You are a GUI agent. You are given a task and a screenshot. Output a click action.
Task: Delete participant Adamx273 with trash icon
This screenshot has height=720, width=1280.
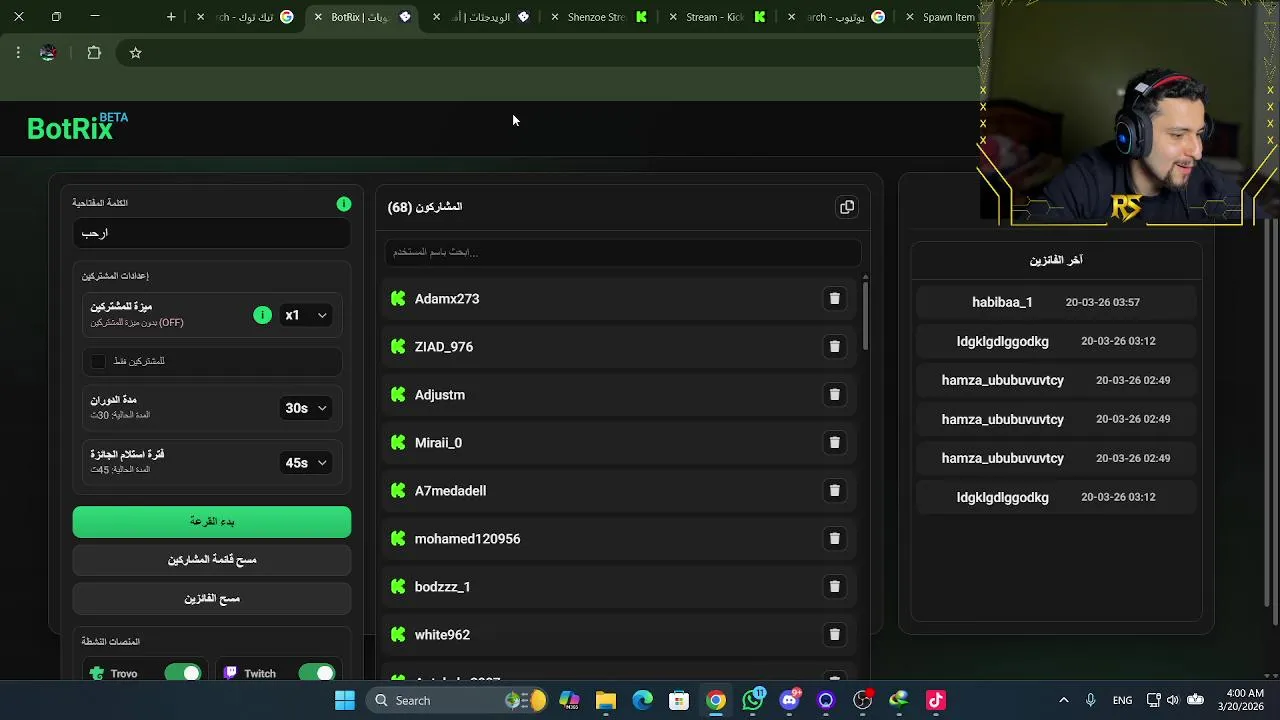click(834, 298)
